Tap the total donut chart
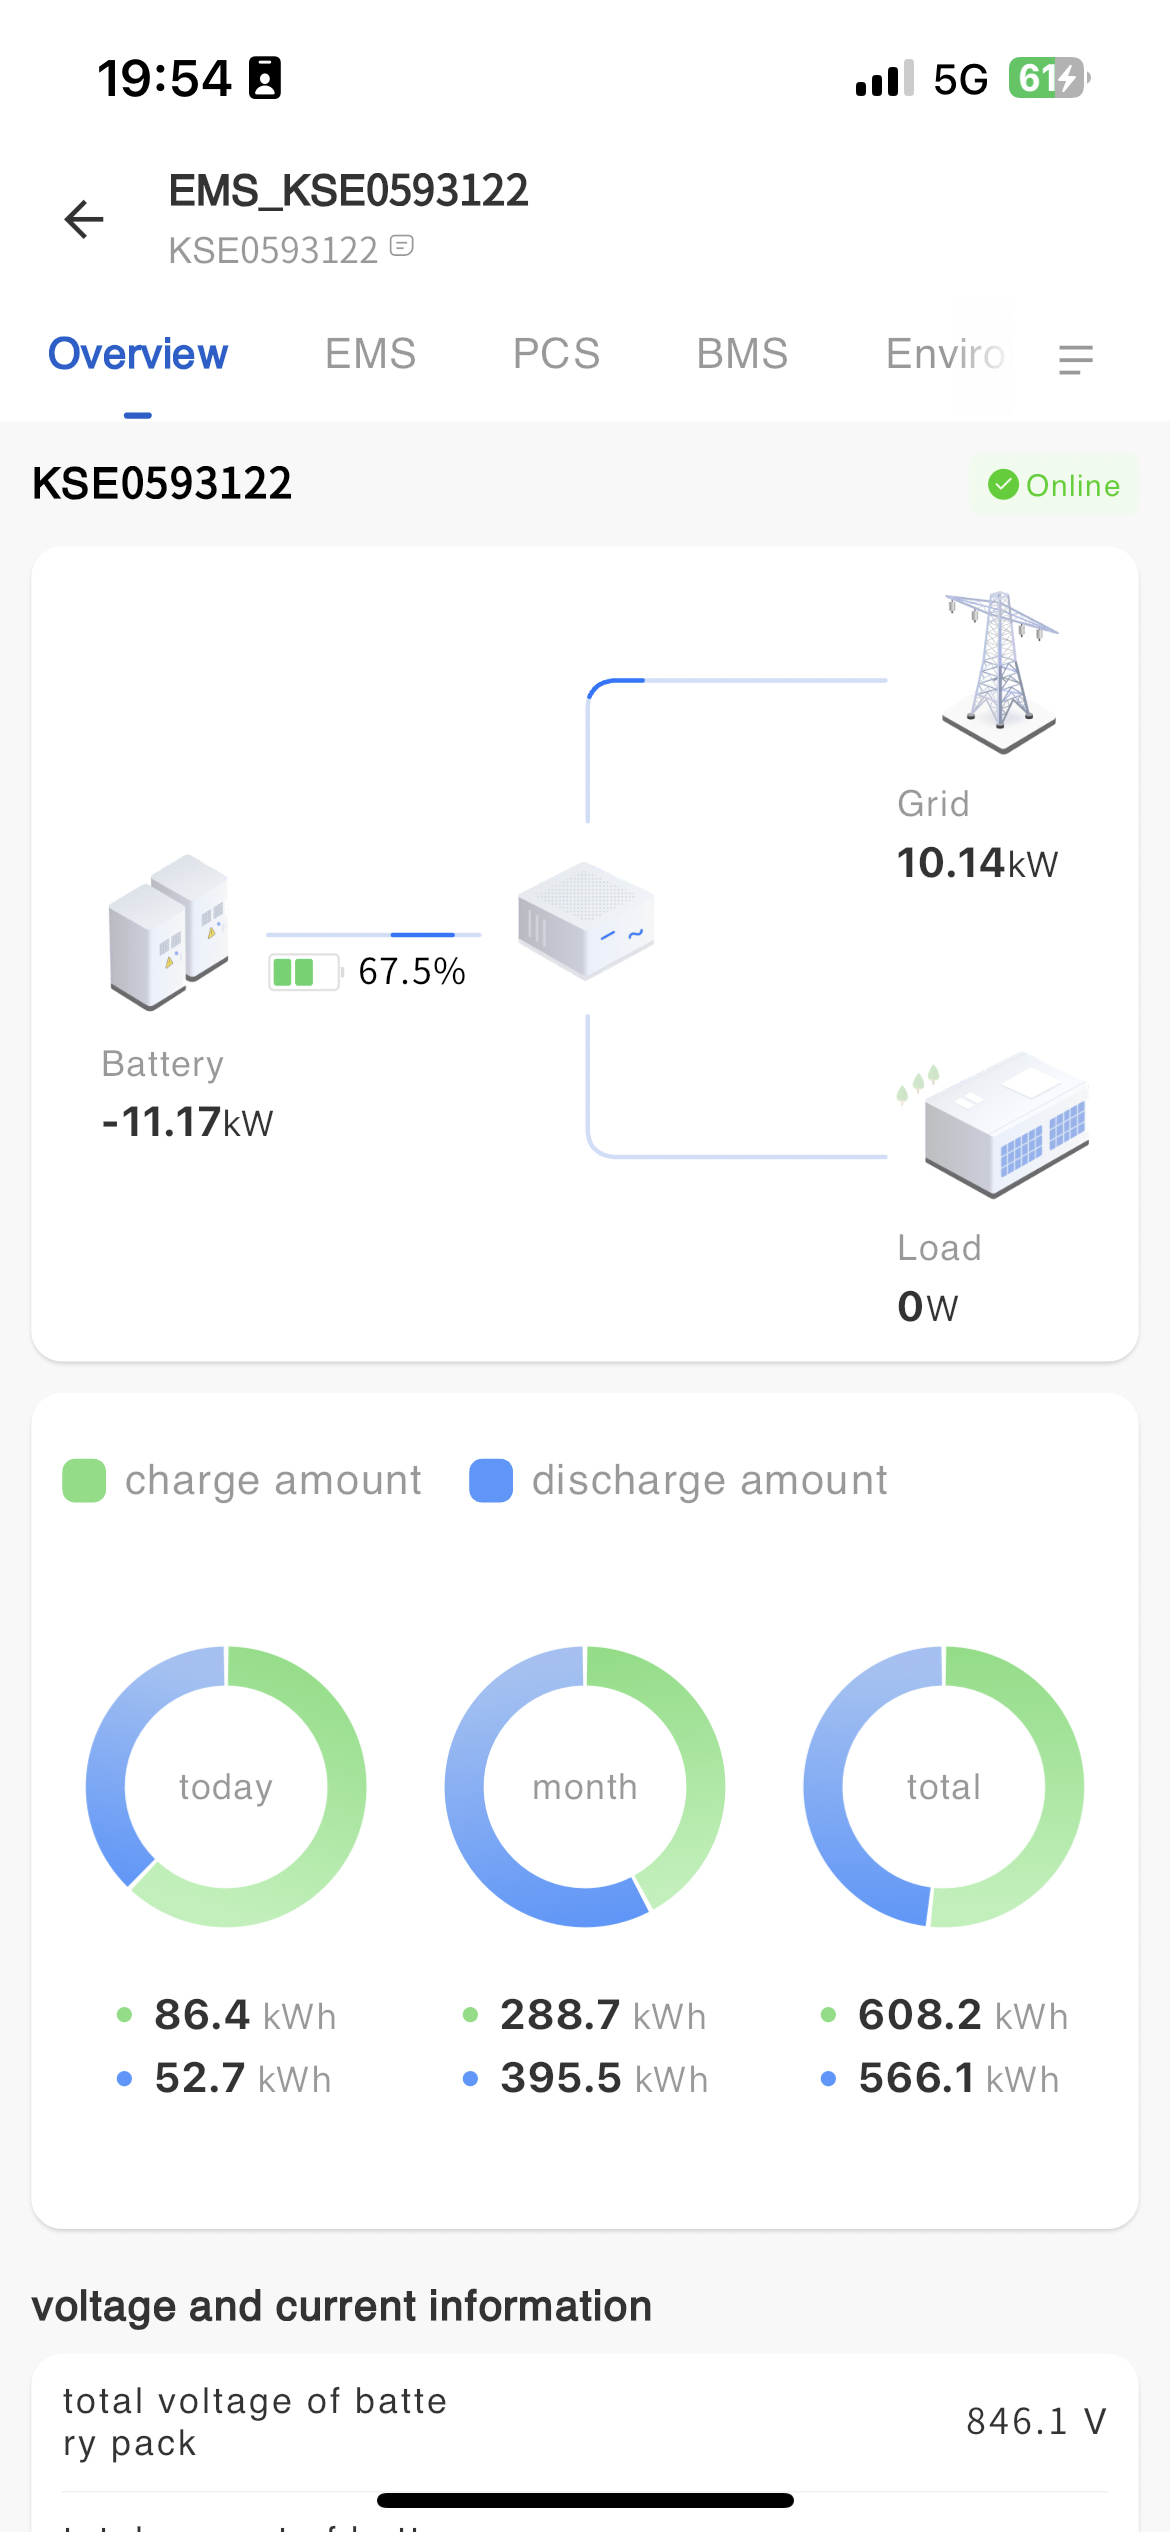 click(944, 1786)
